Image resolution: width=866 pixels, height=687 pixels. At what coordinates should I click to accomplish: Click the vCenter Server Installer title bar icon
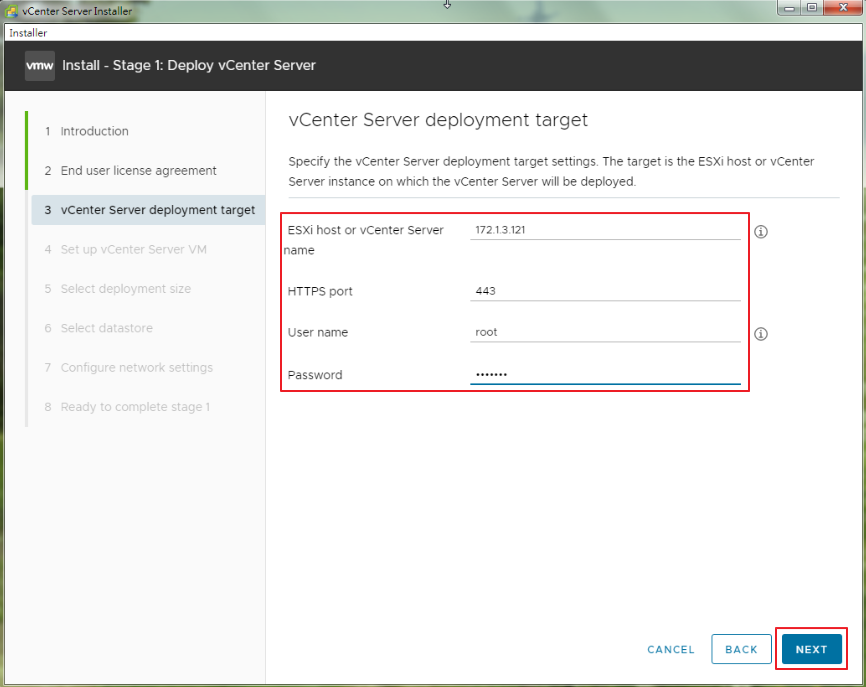point(11,10)
